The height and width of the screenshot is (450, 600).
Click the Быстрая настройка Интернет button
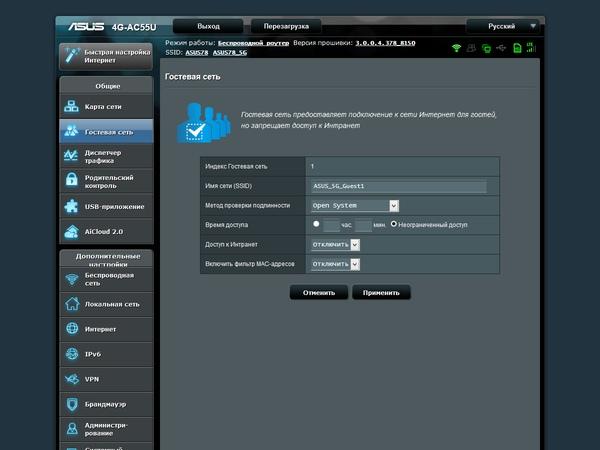click(x=106, y=56)
